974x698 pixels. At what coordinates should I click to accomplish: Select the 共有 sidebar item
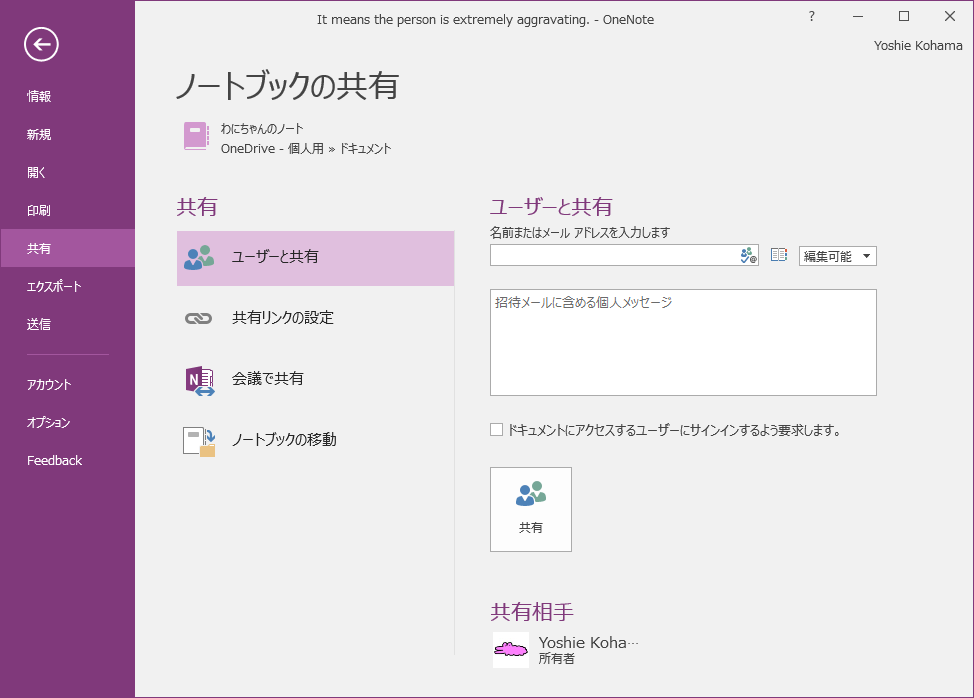tap(68, 248)
